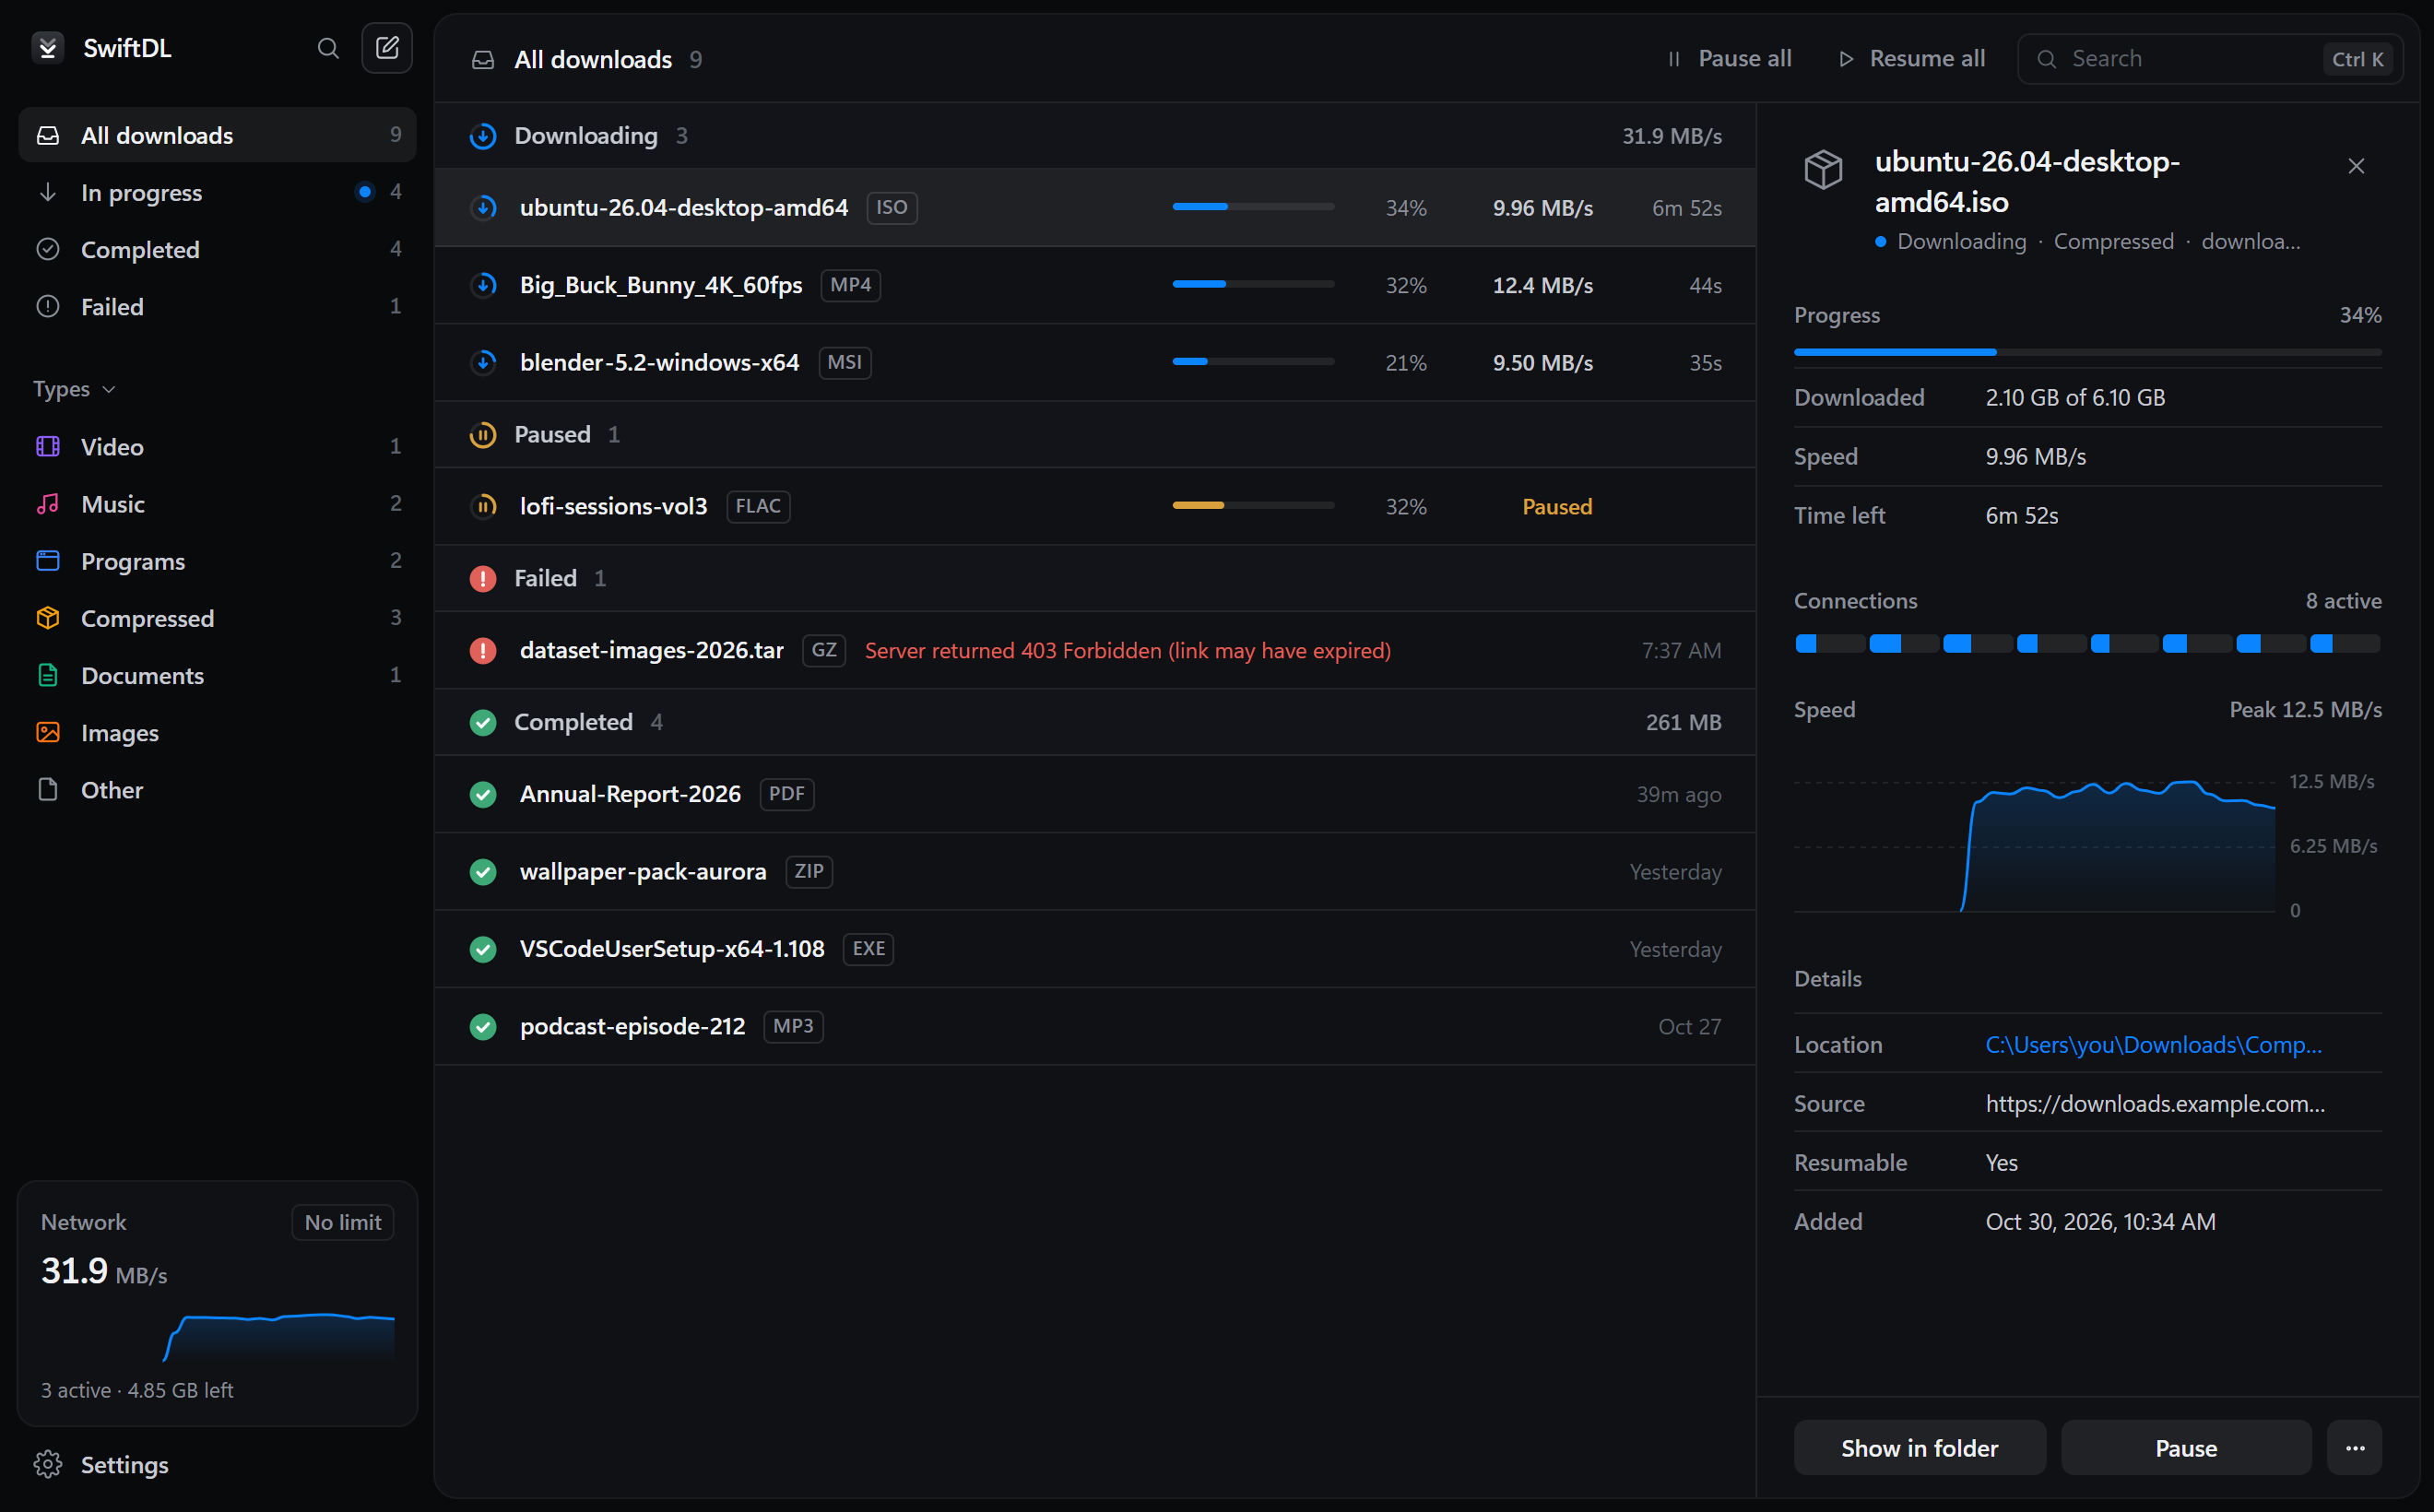Click the Annual-Report-2026 completed check icon
Viewport: 2434px width, 1512px height.
[483, 794]
